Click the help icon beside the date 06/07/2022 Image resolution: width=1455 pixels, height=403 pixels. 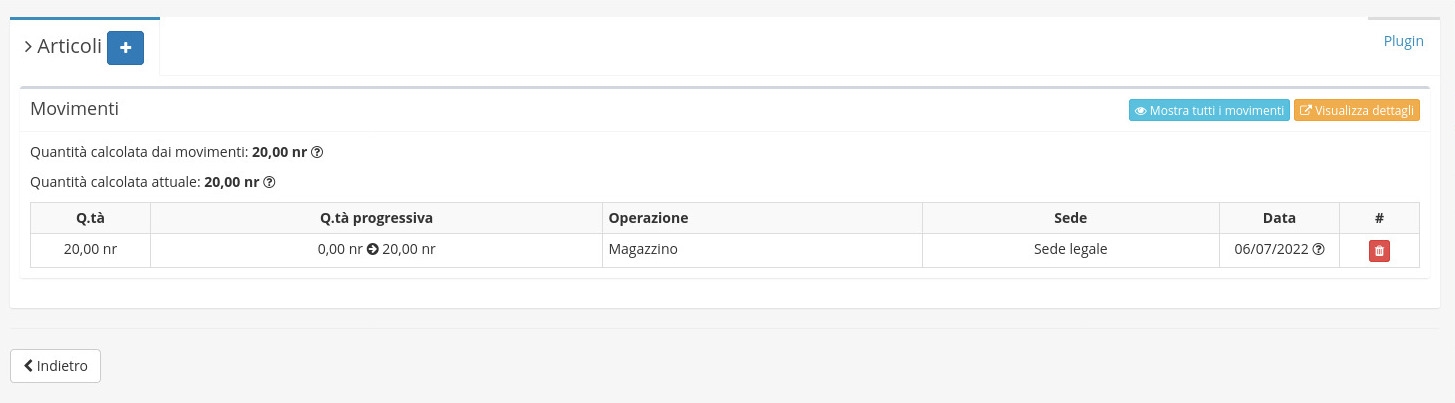pyautogui.click(x=1318, y=250)
